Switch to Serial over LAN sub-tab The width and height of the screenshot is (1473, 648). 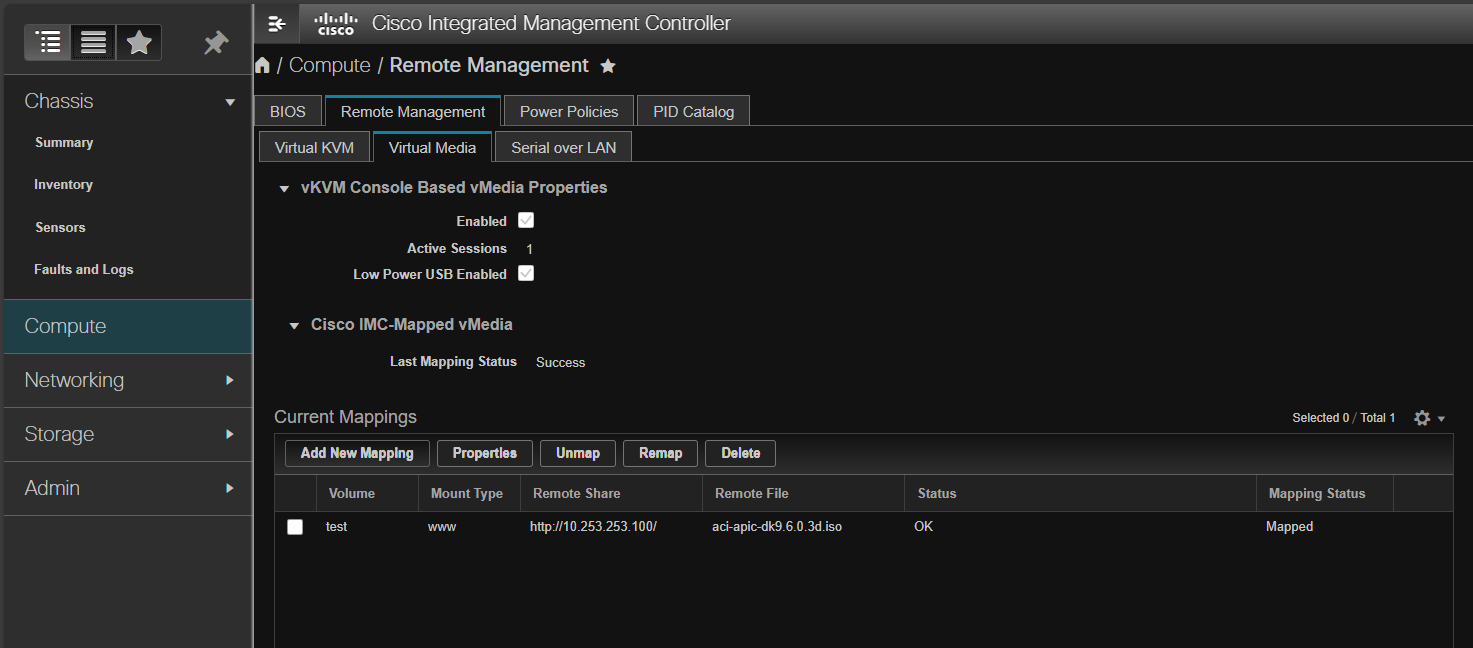(564, 147)
